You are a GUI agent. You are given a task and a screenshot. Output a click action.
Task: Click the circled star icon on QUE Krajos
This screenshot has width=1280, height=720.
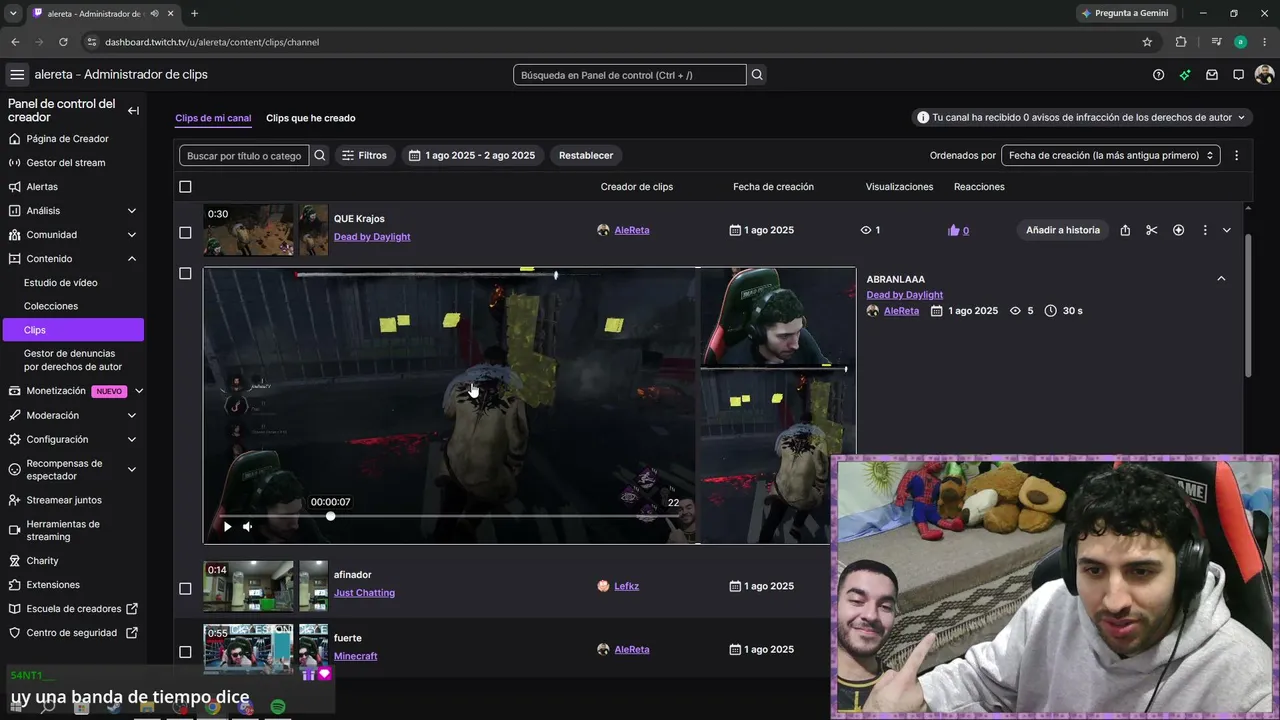pos(1178,230)
